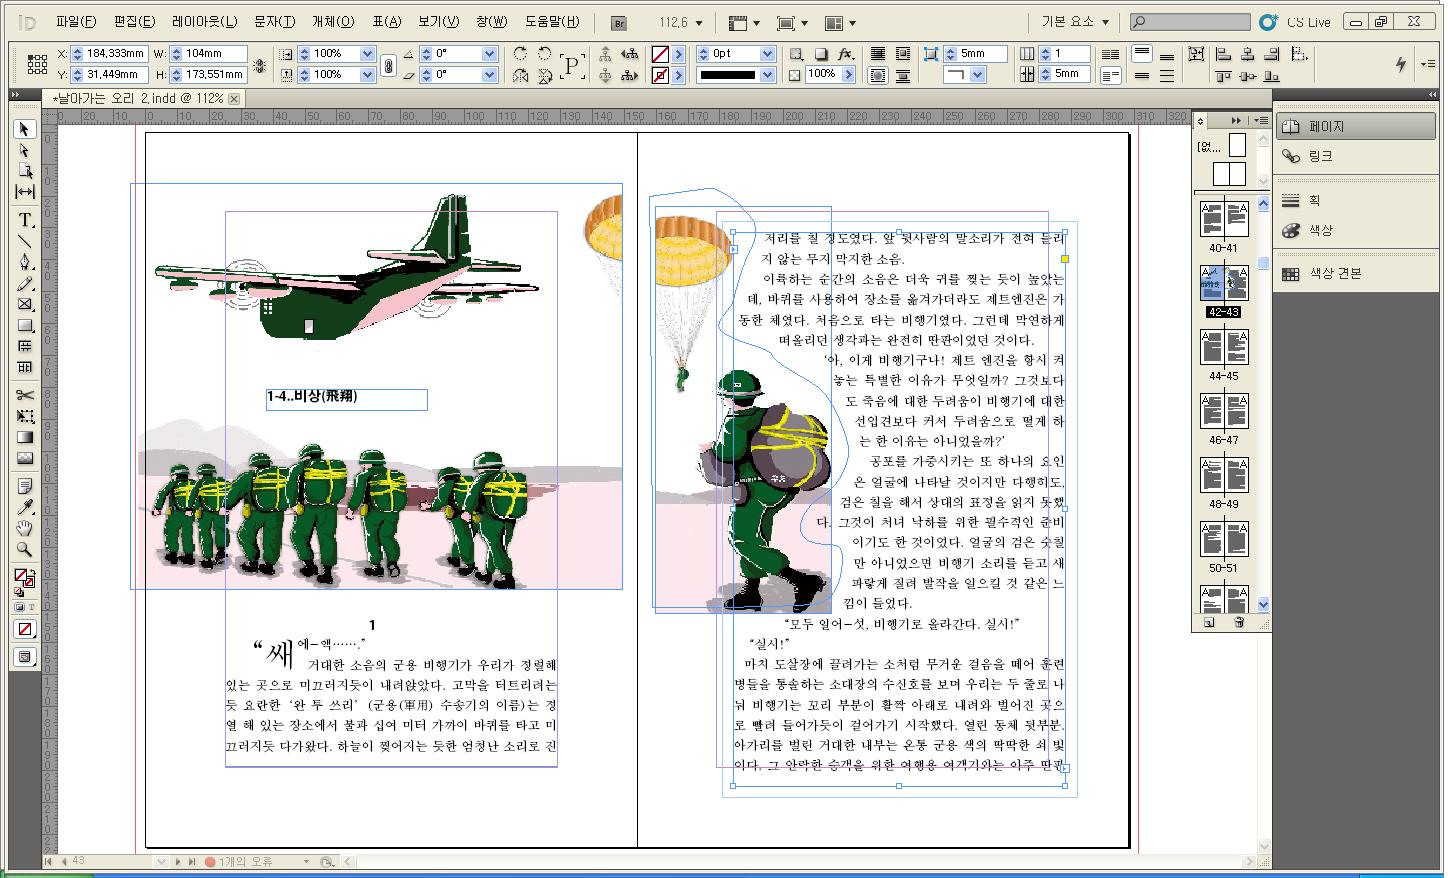The width and height of the screenshot is (1448, 878).
Task: Toggle constrain proportions chain for scaling
Action: click(388, 65)
